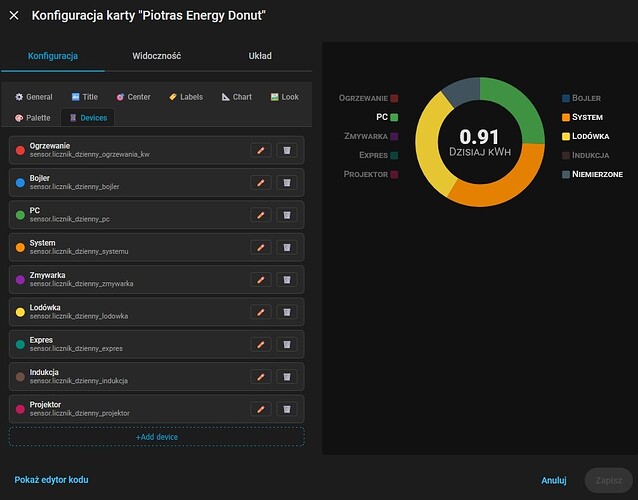Click the gray Niemierzone donut segment
The height and width of the screenshot is (500, 638).
click(463, 91)
